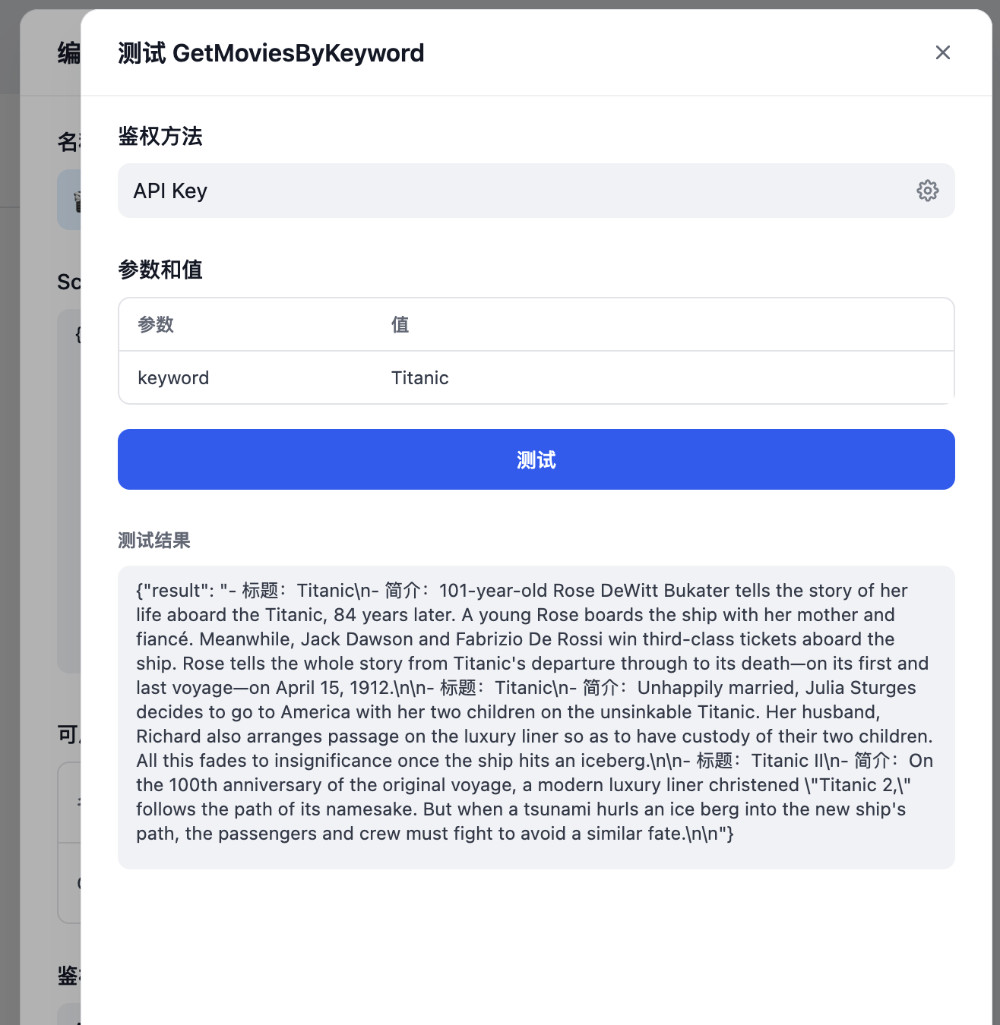Click the partially hidden 鉴 label at bottom left
Viewport: 1000px width, 1025px height.
coord(67,976)
